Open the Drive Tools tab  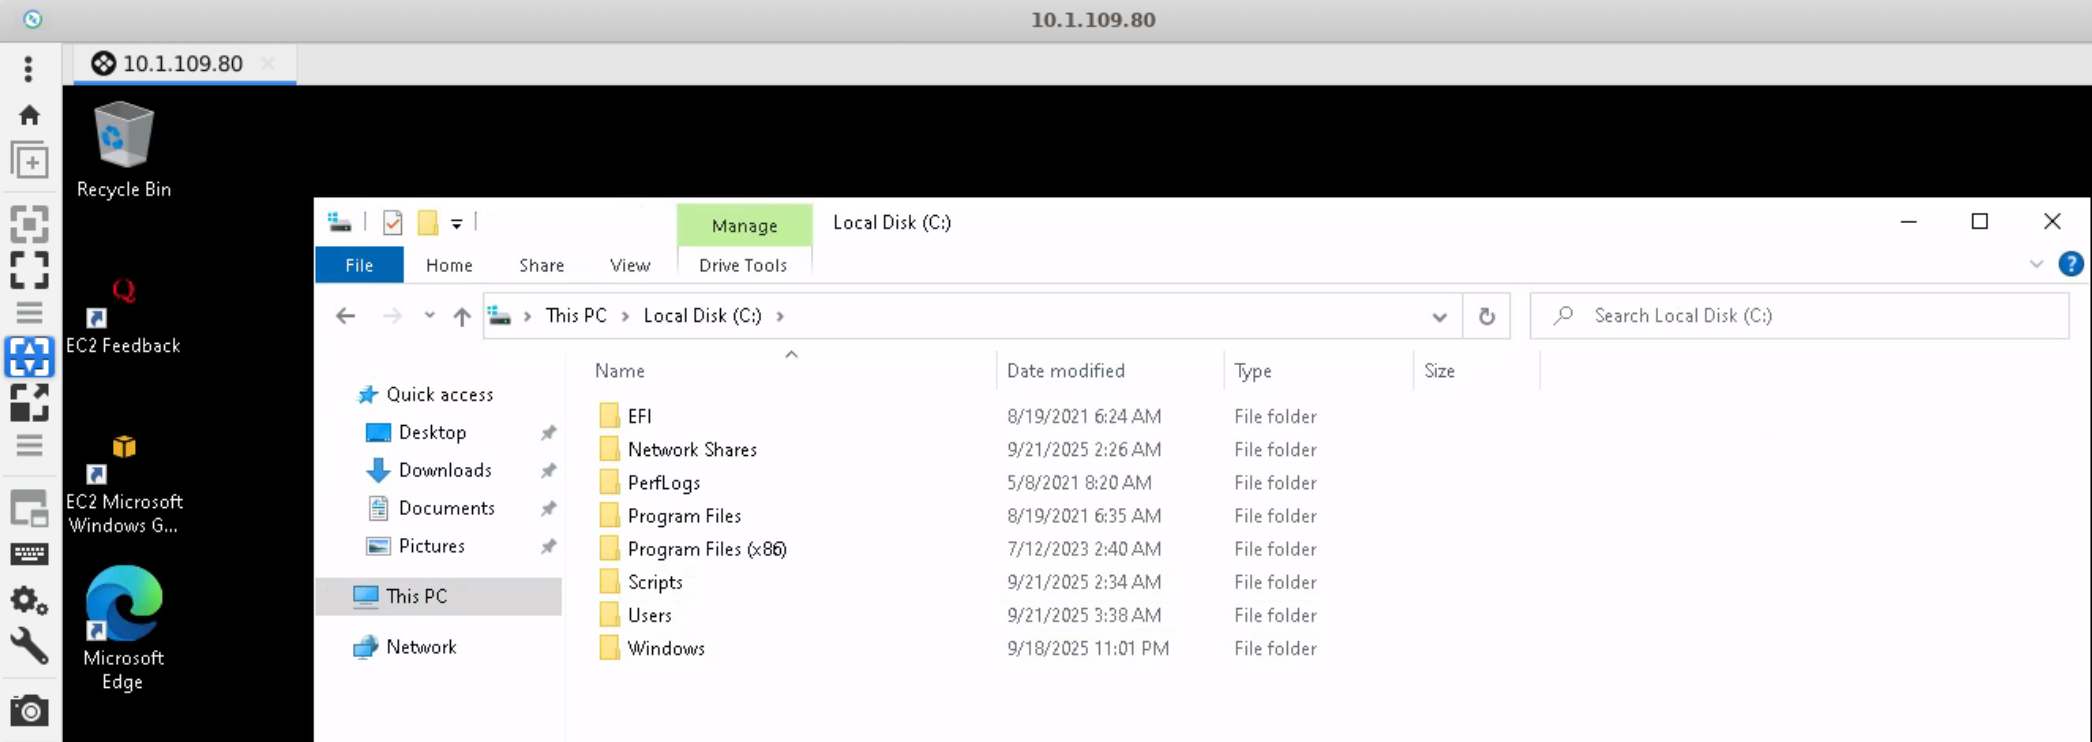click(x=742, y=265)
